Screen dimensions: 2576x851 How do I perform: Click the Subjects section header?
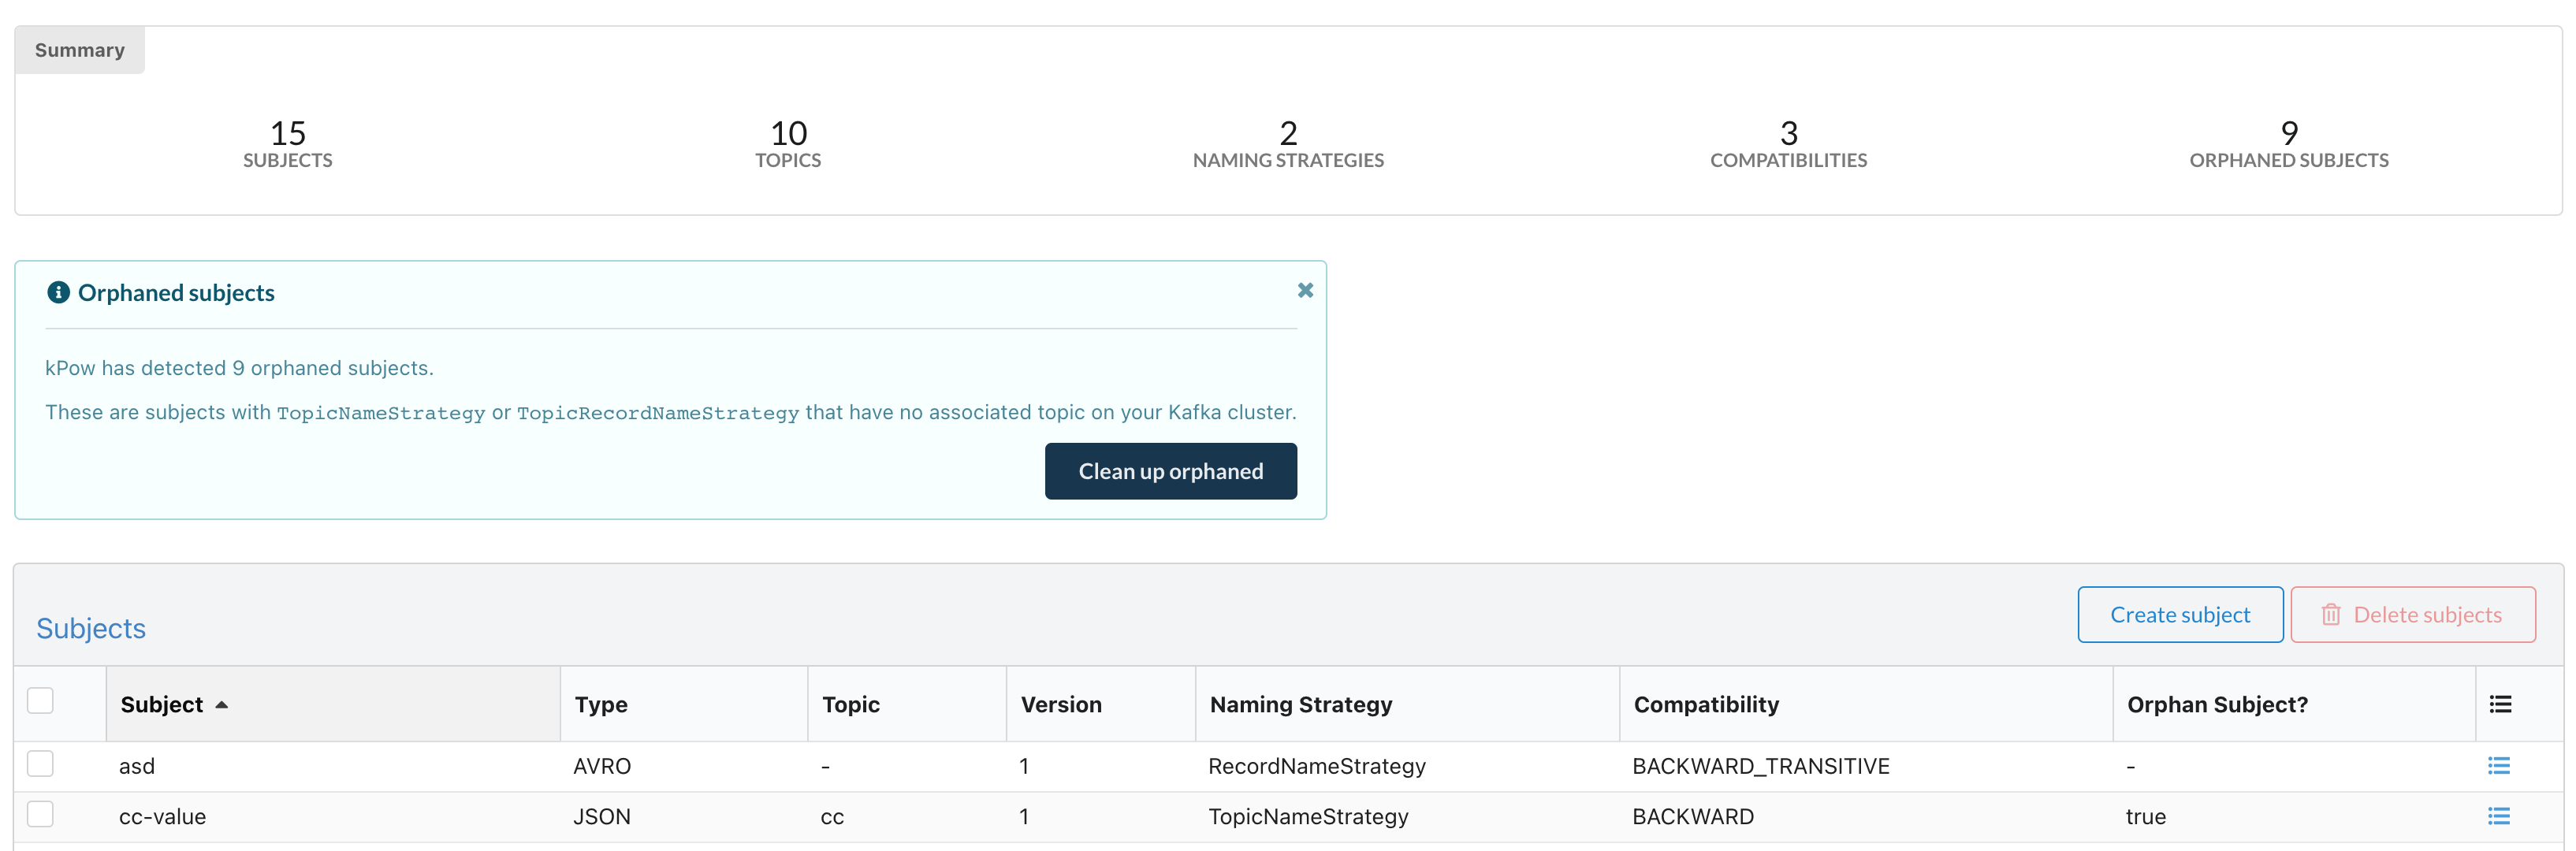91,626
